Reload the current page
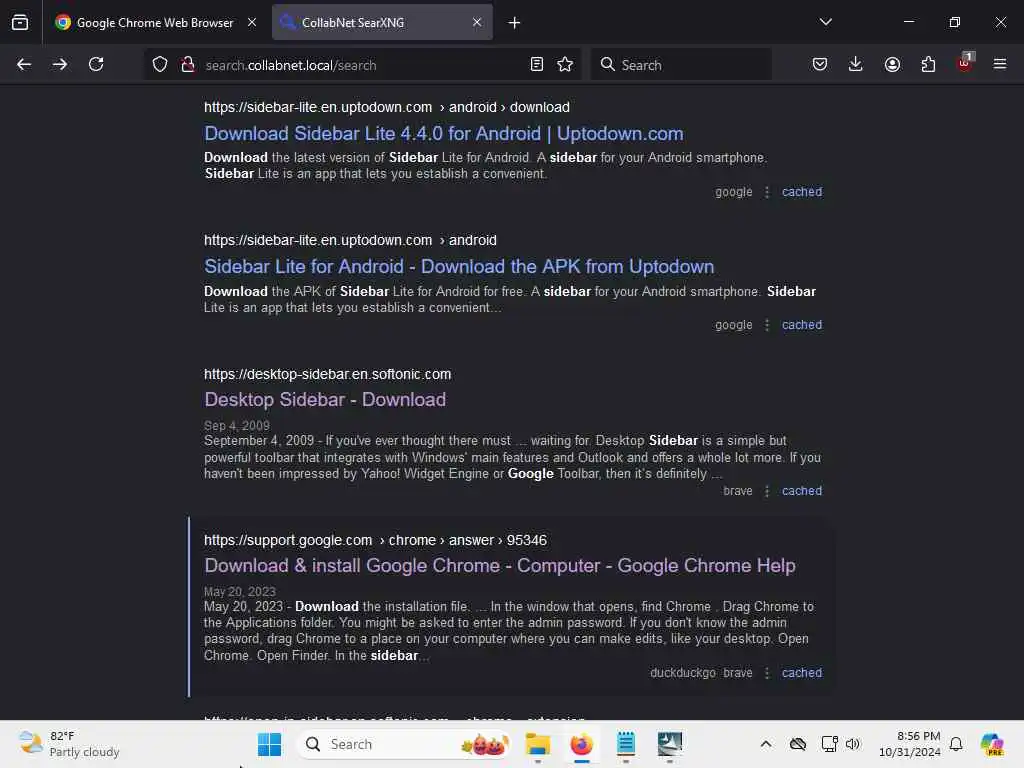 click(96, 64)
